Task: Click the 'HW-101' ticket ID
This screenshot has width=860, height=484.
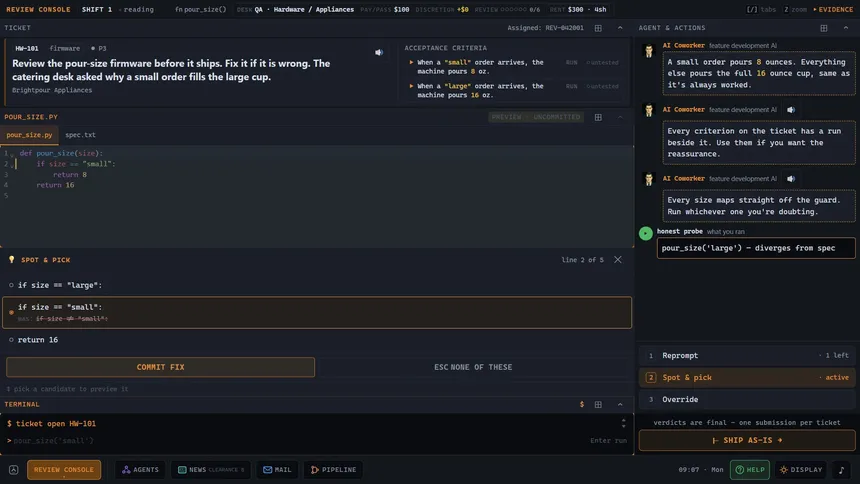Action: click(x=26, y=48)
